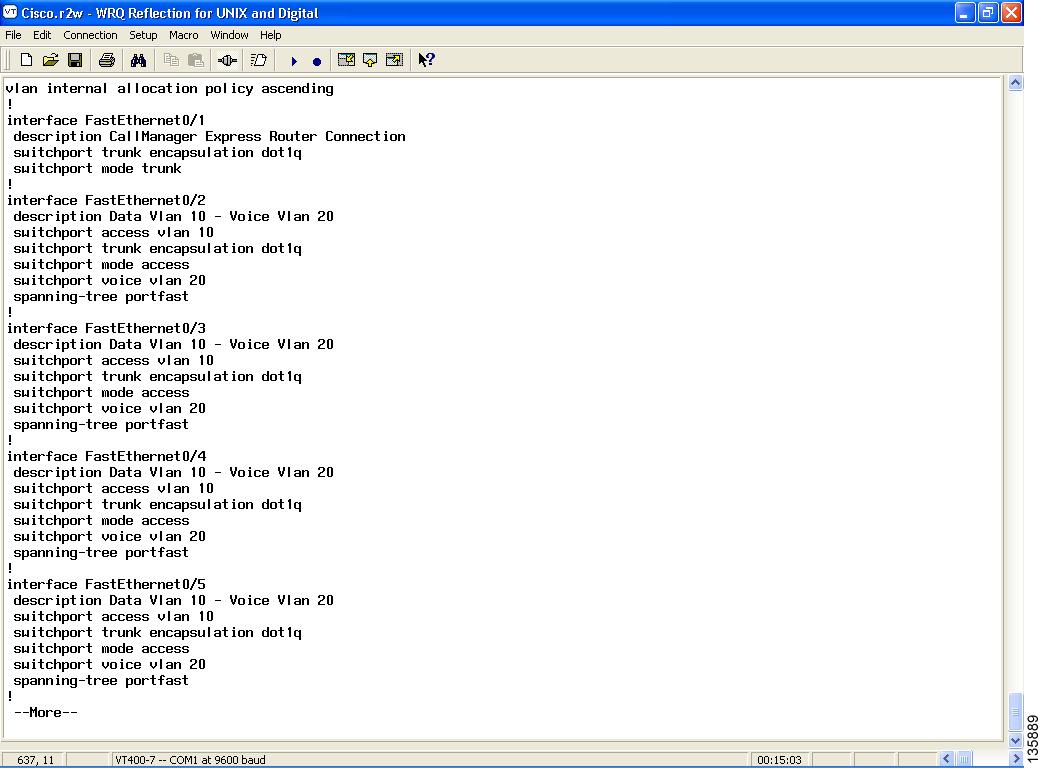This screenshot has width=1042, height=768.
Task: Click the Paste toolbar icon
Action: (195, 60)
